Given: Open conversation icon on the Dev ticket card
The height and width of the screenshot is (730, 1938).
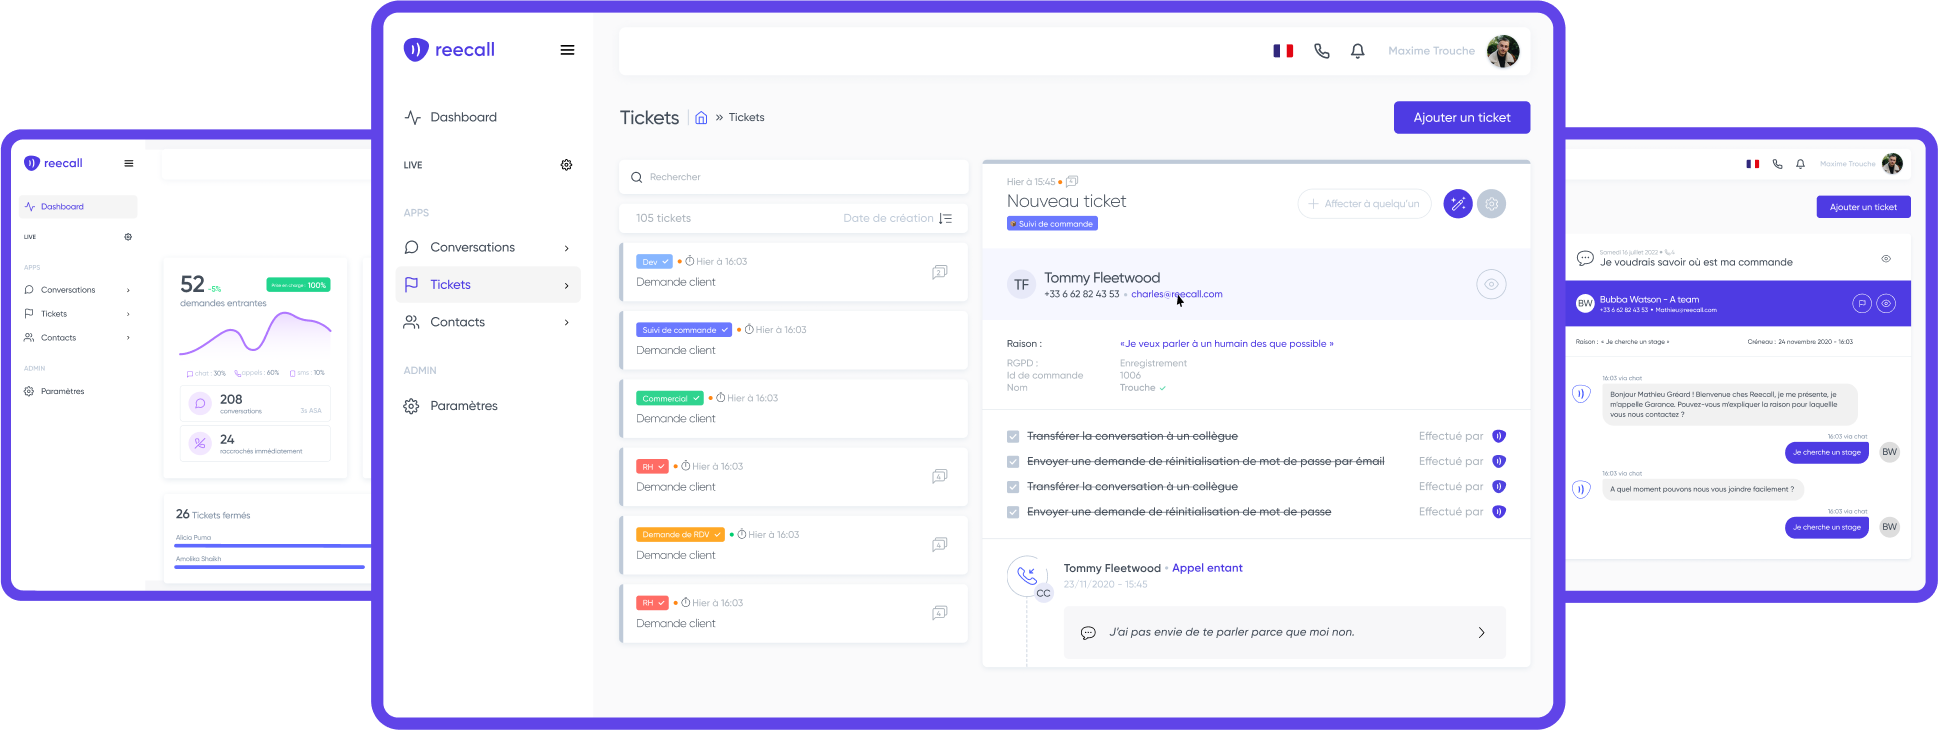Looking at the screenshot, I should pyautogui.click(x=940, y=272).
